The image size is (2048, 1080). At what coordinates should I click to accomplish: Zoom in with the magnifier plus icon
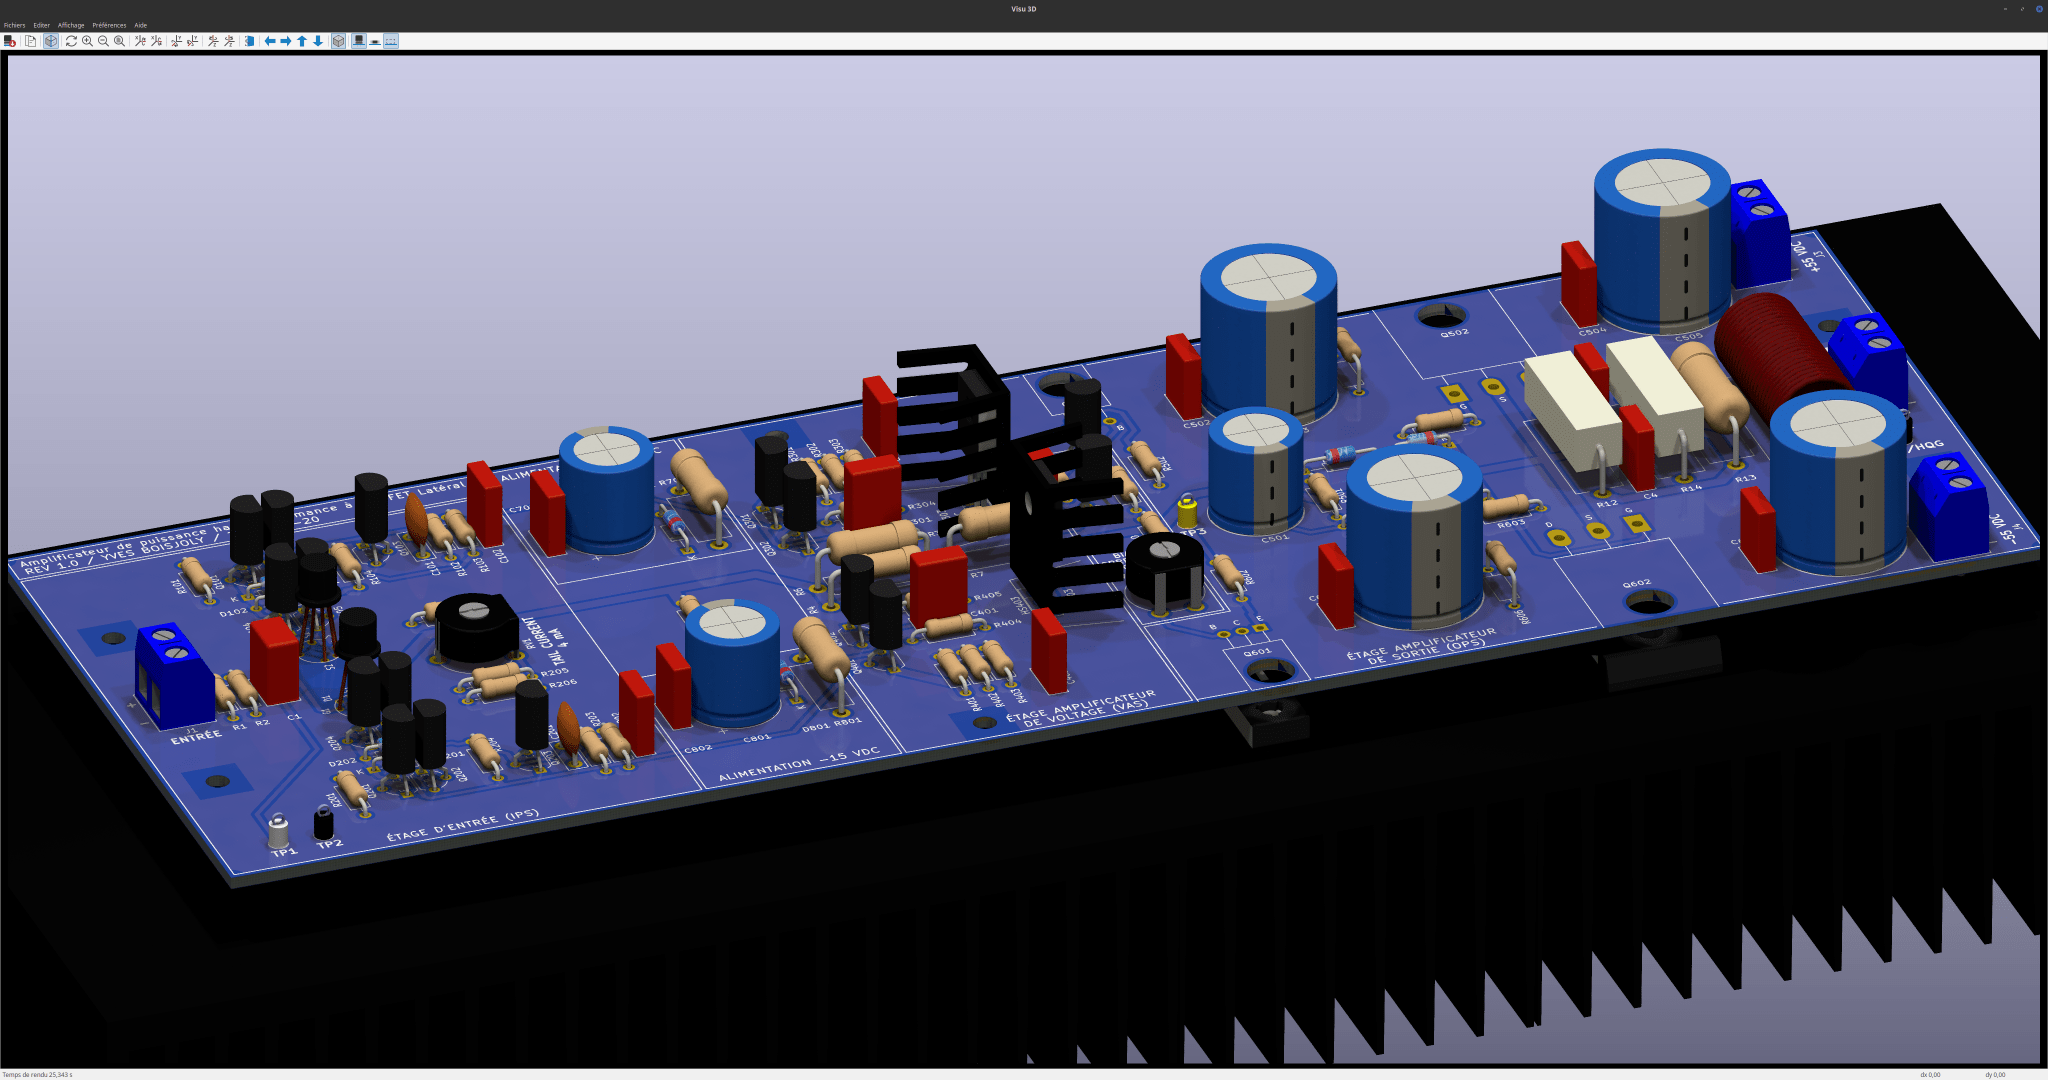[87, 41]
